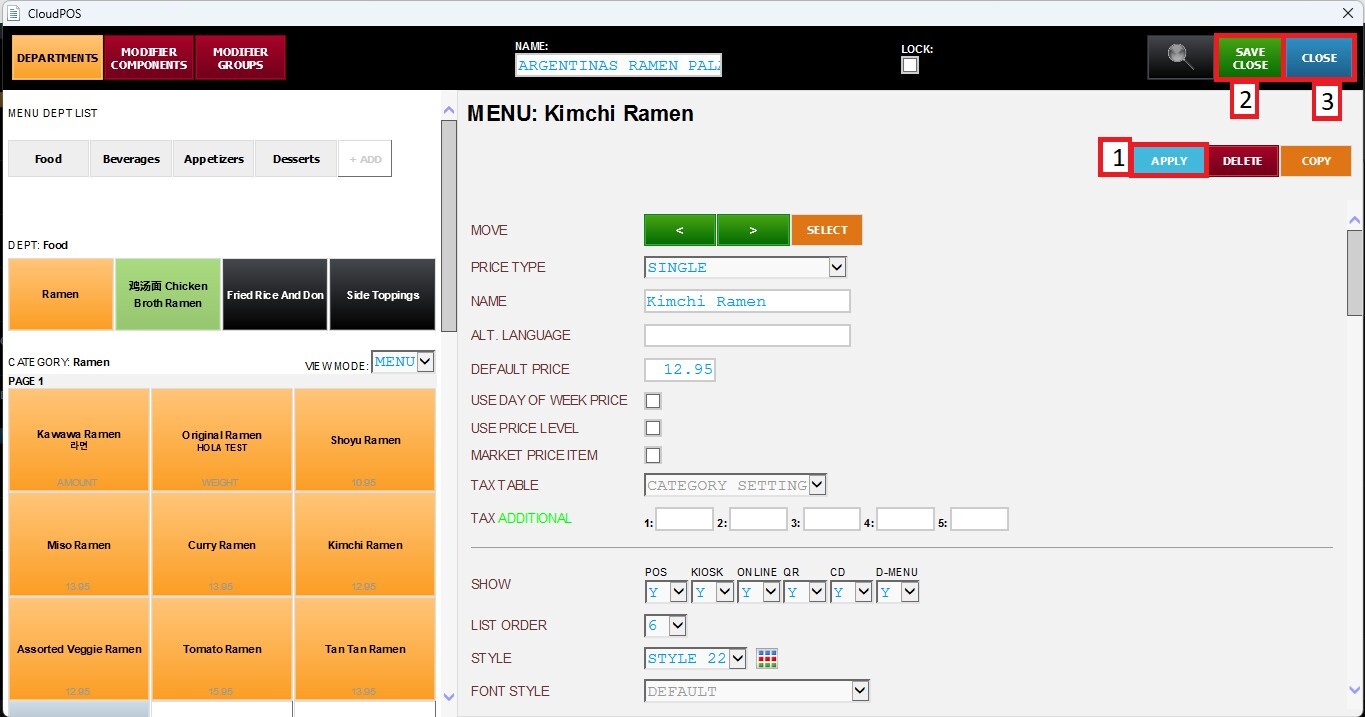Change the POS show dropdown
The height and width of the screenshot is (717, 1365).
coord(666,592)
